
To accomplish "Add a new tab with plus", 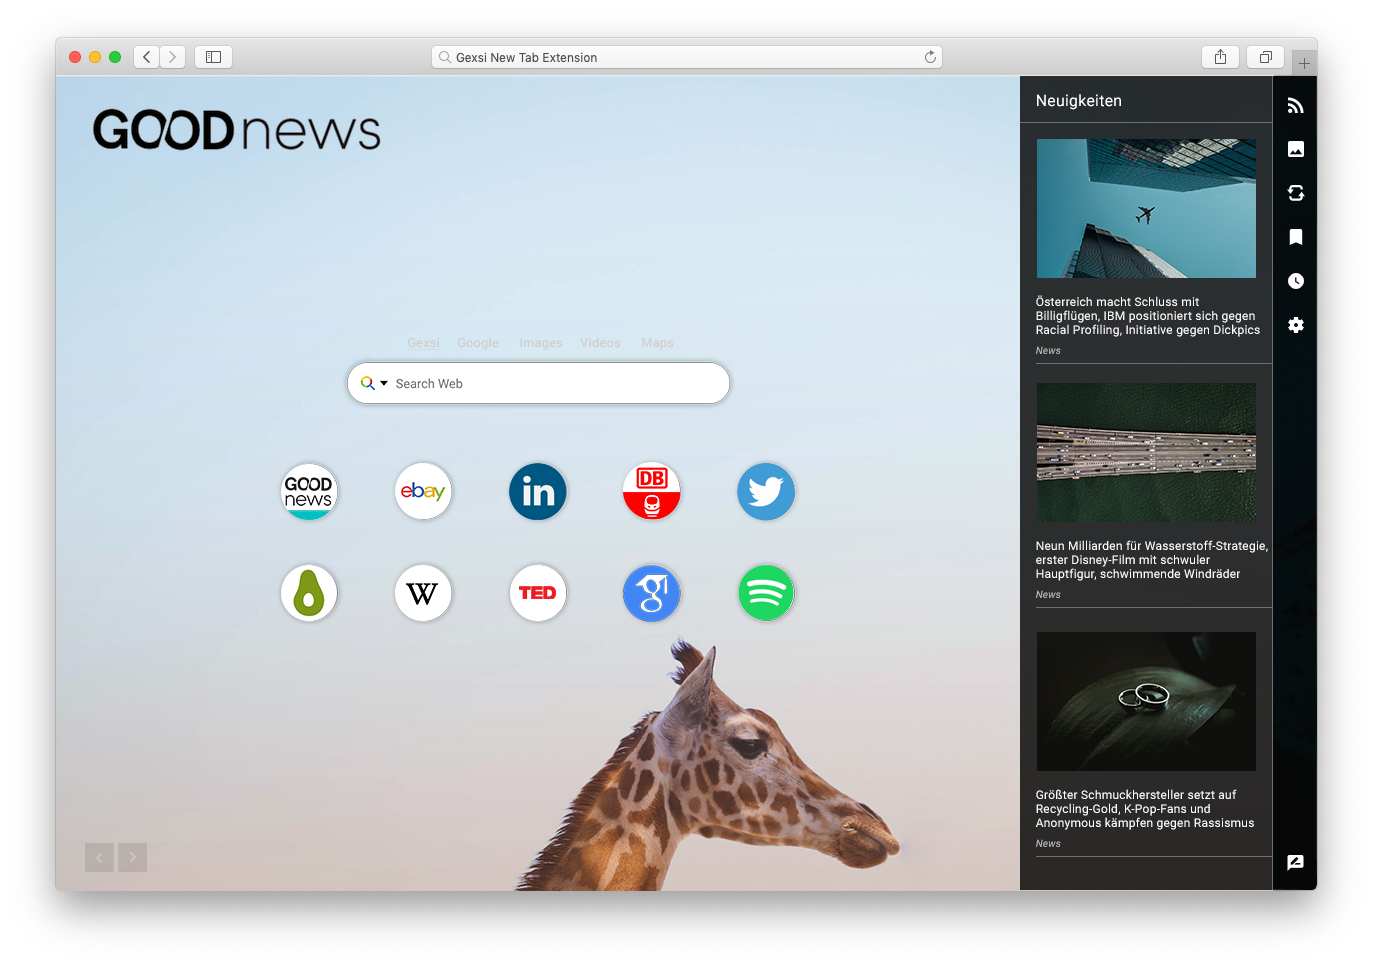I will (x=1304, y=63).
